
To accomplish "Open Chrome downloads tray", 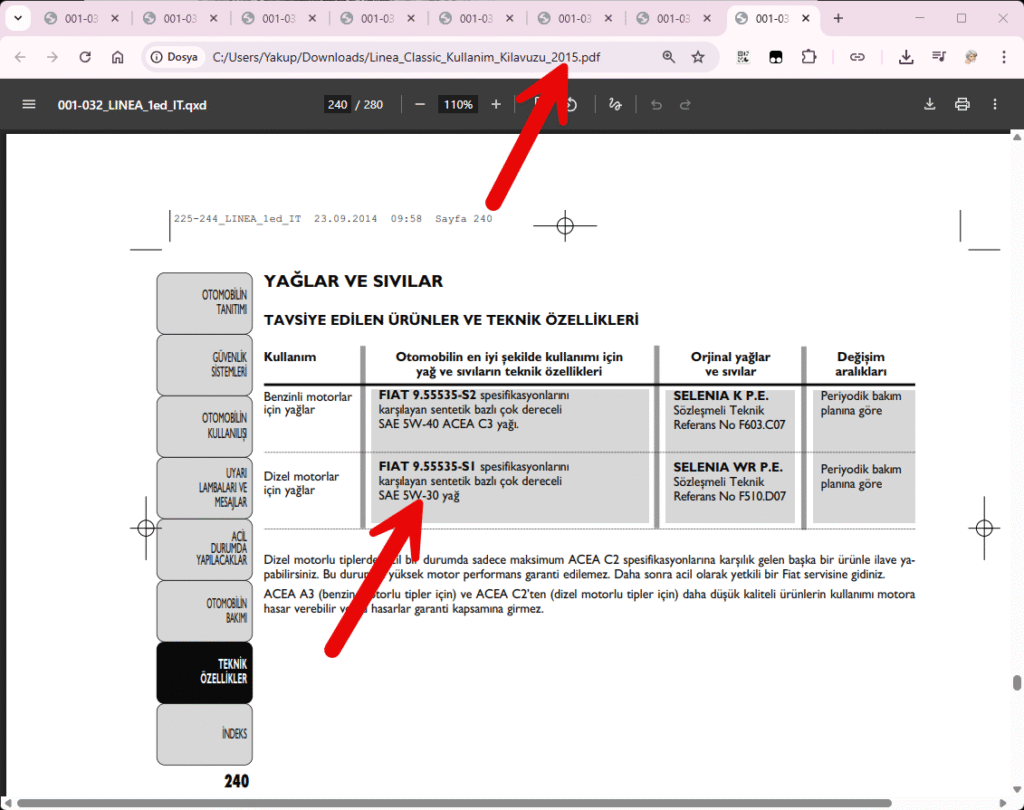I will [x=906, y=58].
